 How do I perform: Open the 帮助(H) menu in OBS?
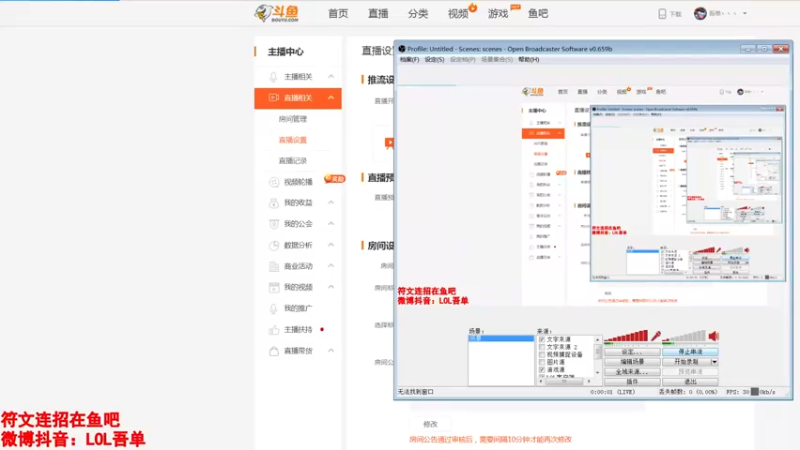pos(529,60)
